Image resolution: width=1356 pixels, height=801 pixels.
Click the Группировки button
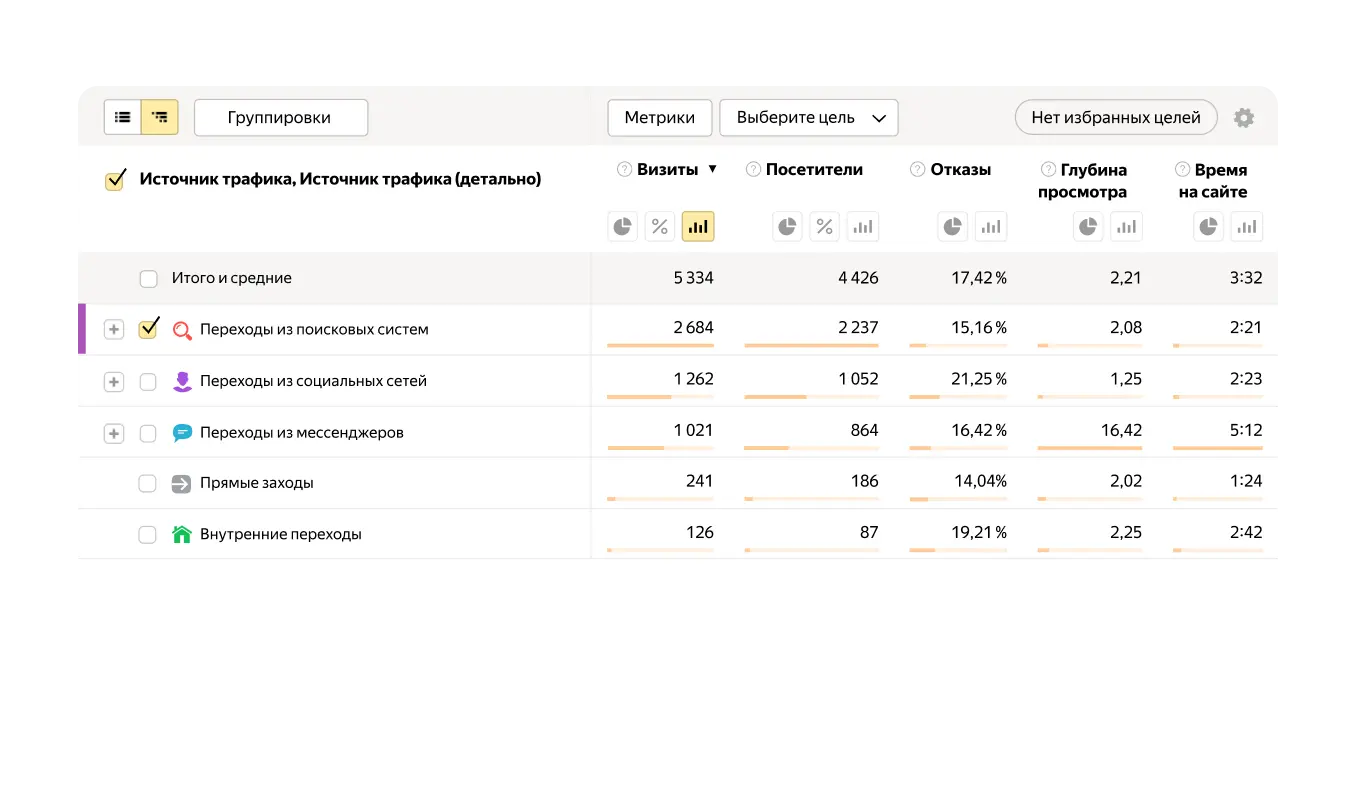(x=281, y=117)
